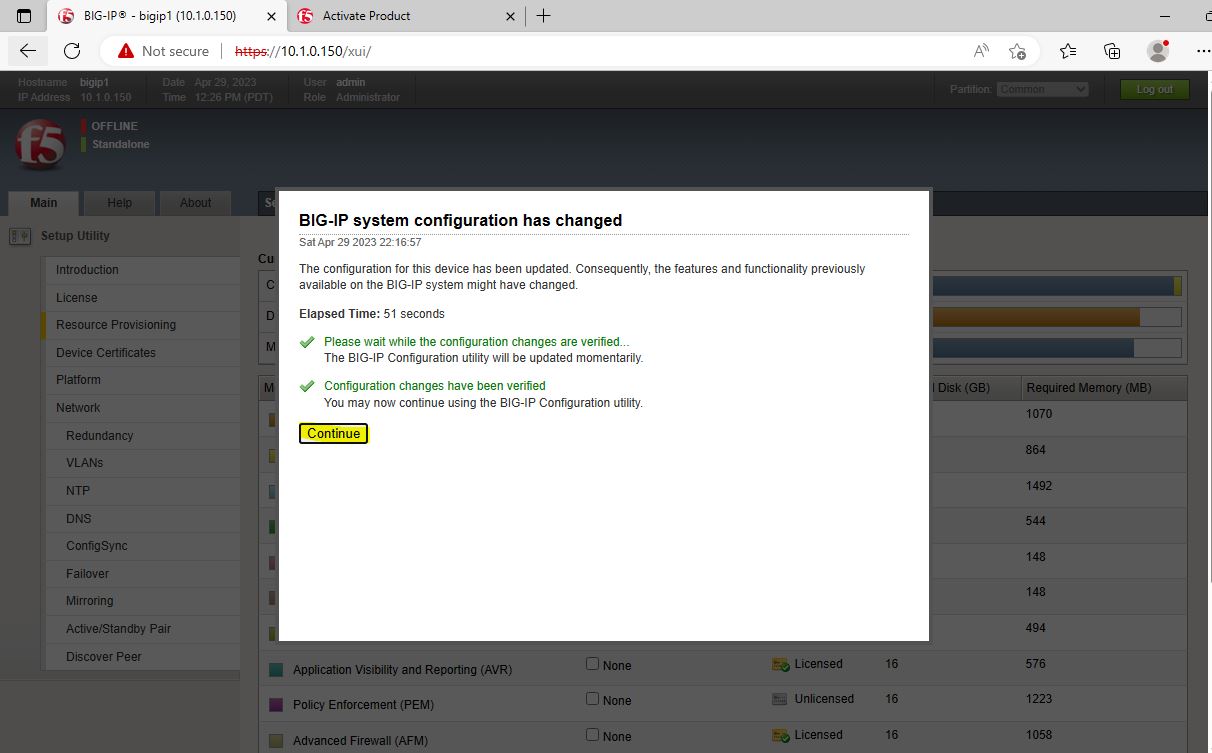Open the Collections icon in the browser toolbar
Viewport: 1212px width, 753px height.
[1112, 51]
